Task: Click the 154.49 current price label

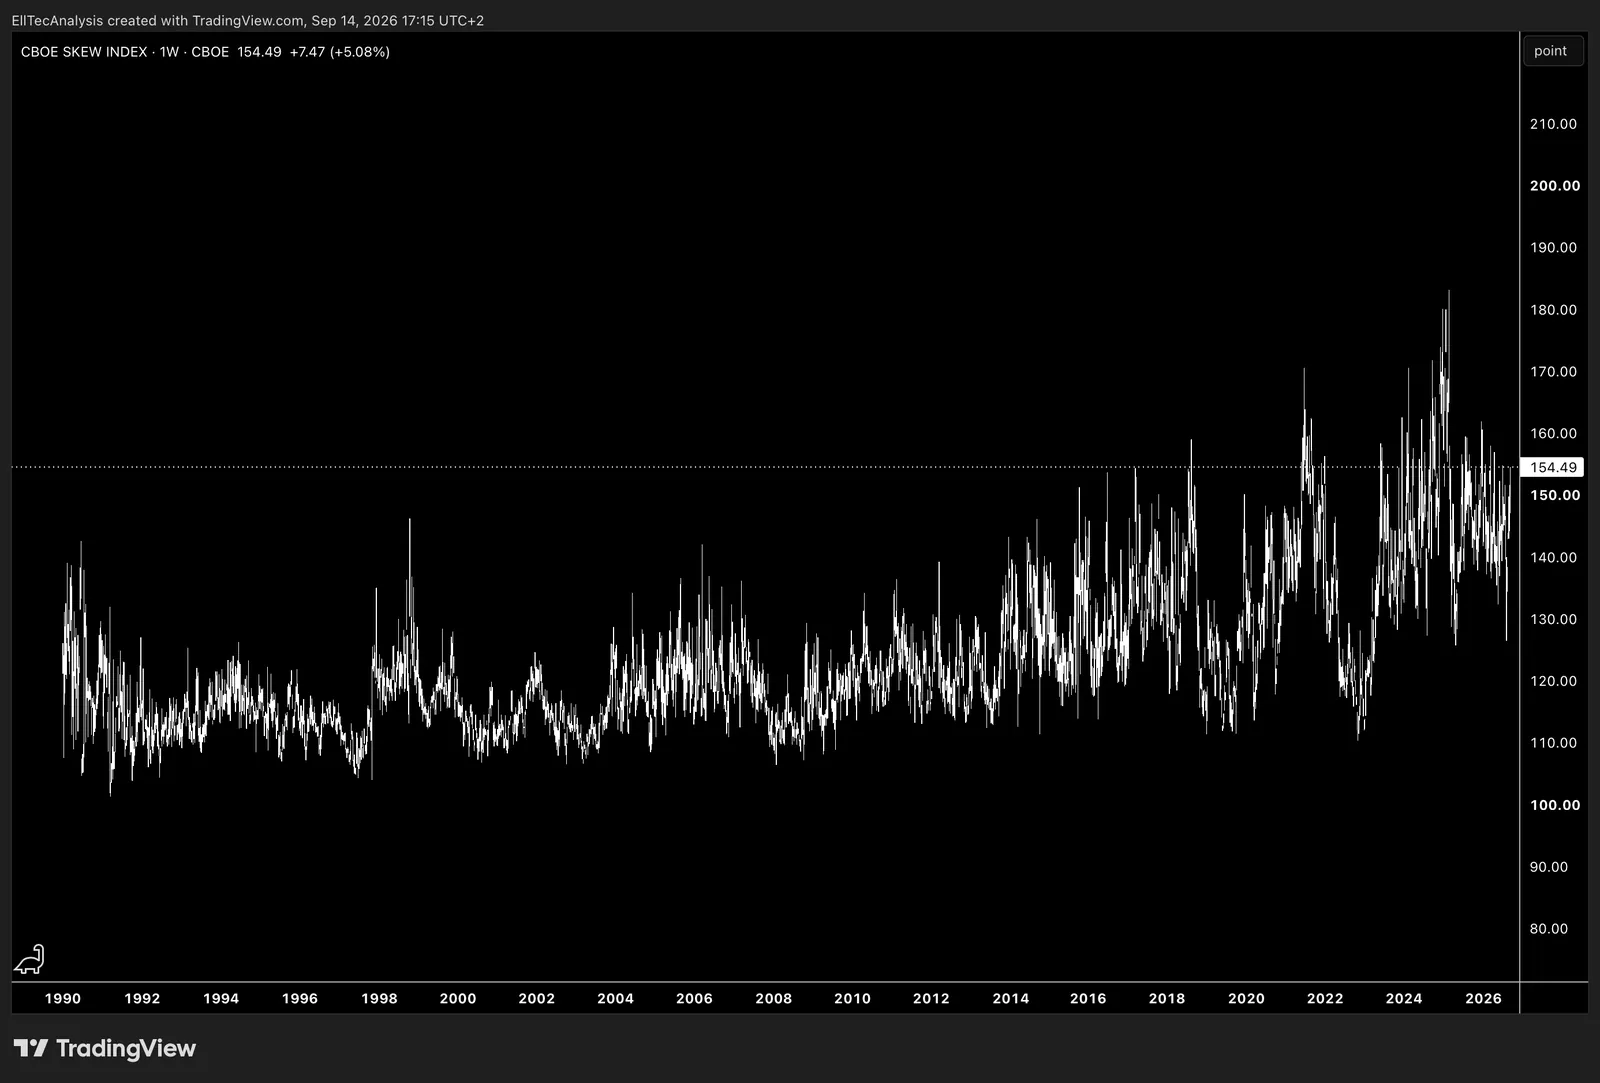Action: pos(1552,467)
